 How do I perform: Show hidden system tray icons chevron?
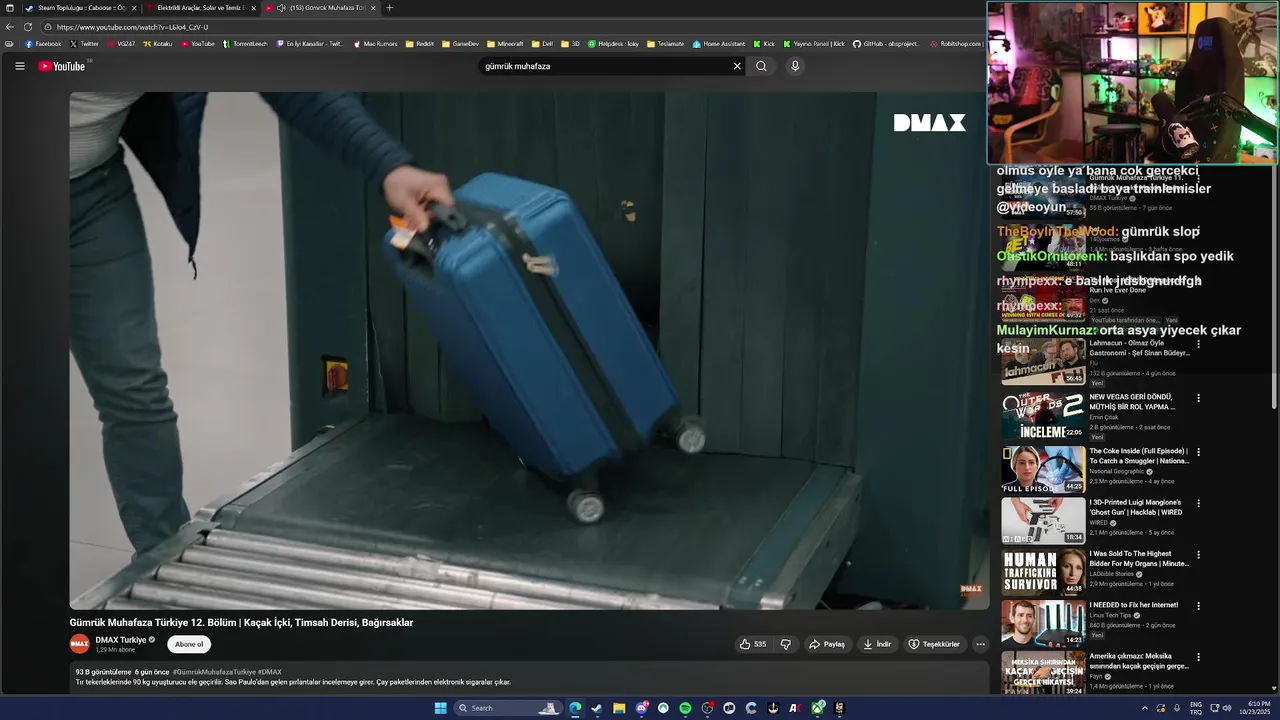(1145, 708)
